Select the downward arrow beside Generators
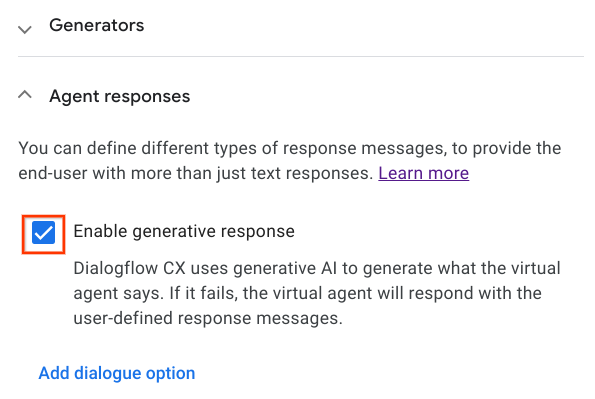This screenshot has height=399, width=595. click(25, 29)
